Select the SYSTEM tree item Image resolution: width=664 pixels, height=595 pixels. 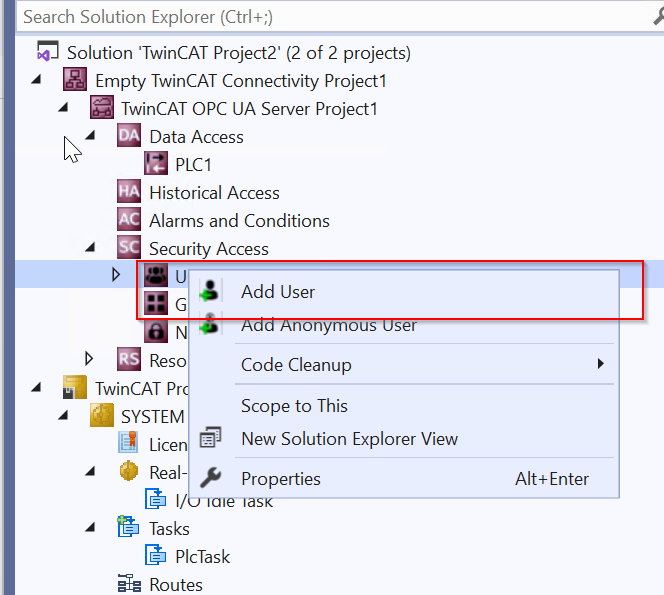tap(152, 416)
